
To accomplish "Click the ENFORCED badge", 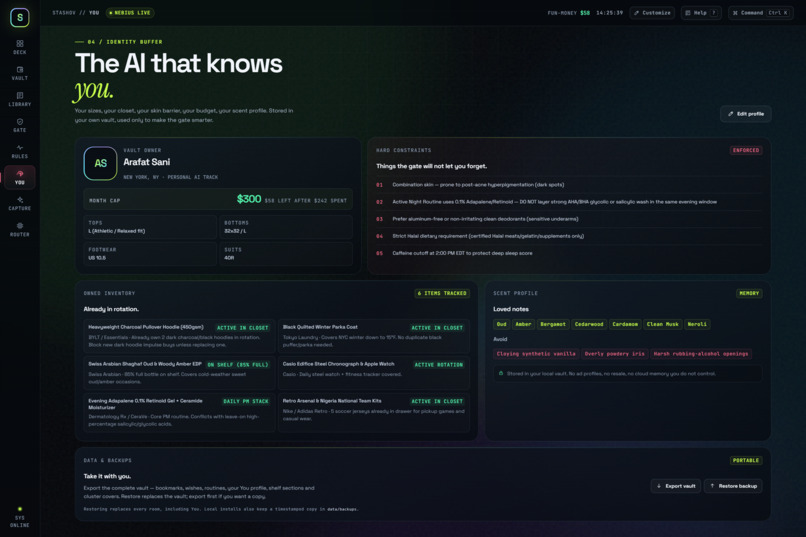I will coord(746,151).
